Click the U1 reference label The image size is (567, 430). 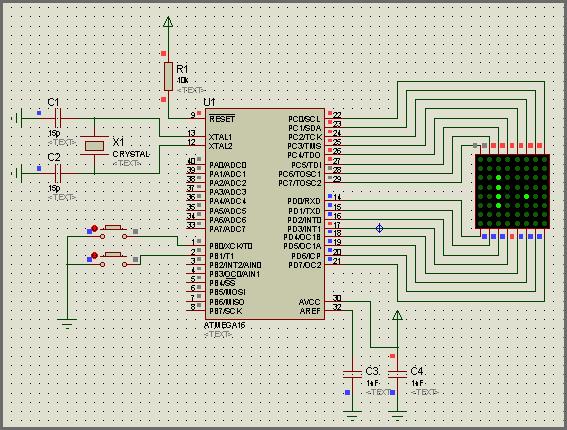(210, 102)
